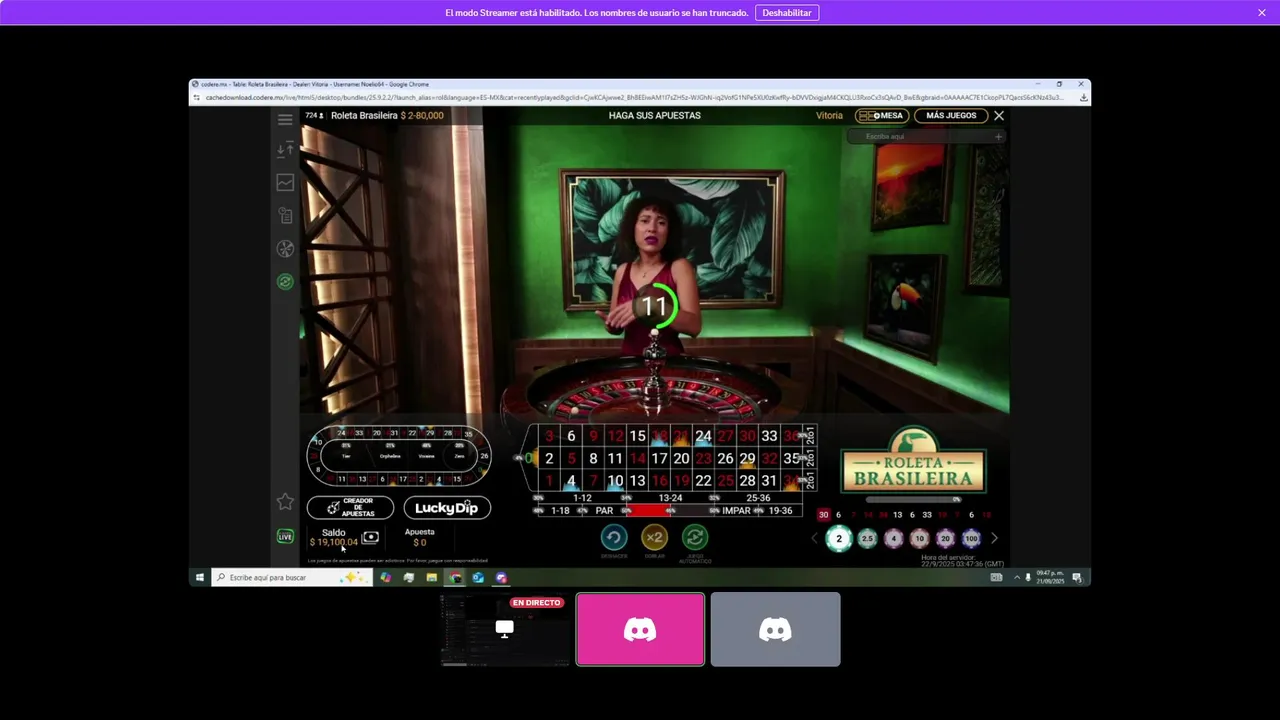Click the cash deposit icon beside Saldo
Image resolution: width=1280 pixels, height=720 pixels.
pyautogui.click(x=370, y=537)
